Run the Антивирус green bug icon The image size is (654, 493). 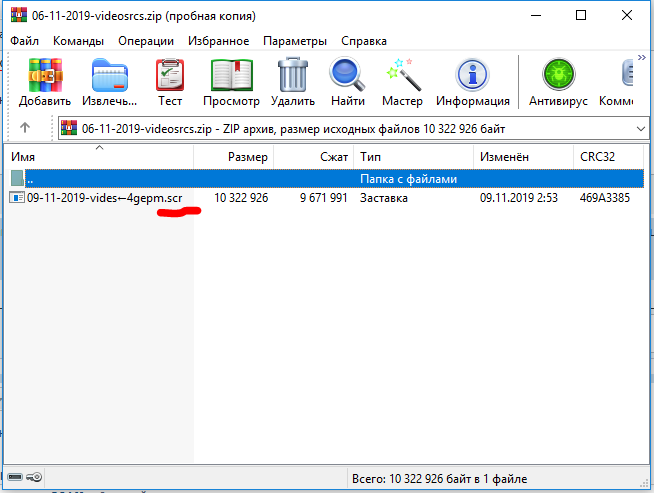(558, 74)
